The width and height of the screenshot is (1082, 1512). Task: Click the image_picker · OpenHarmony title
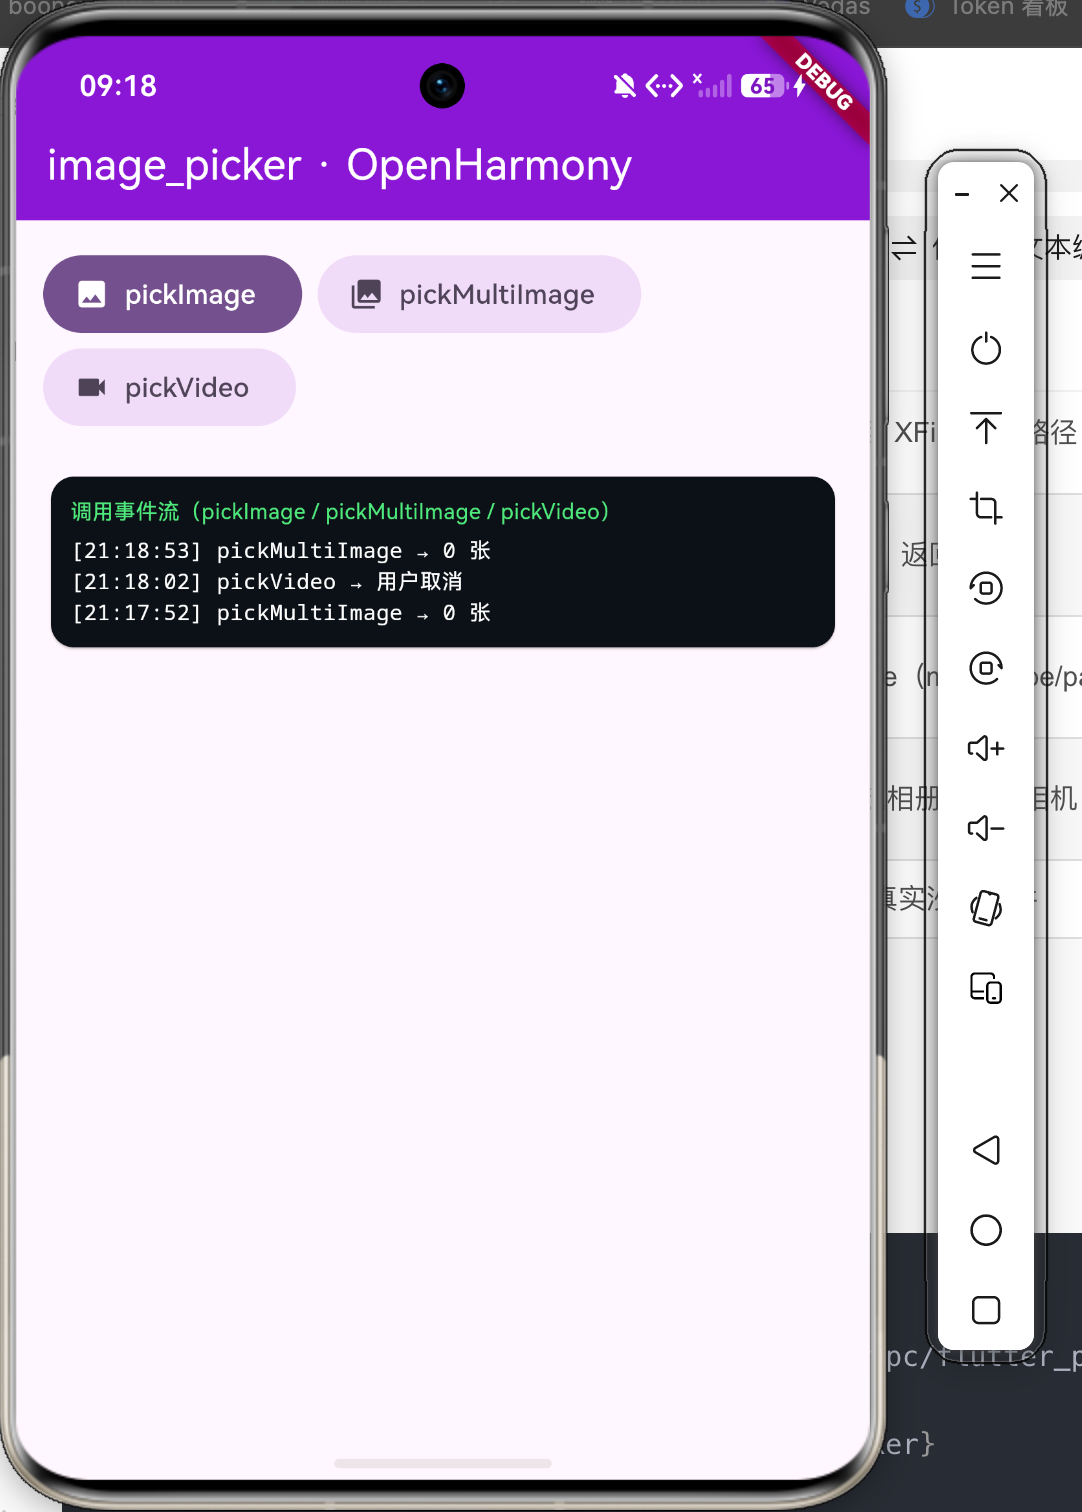340,165
